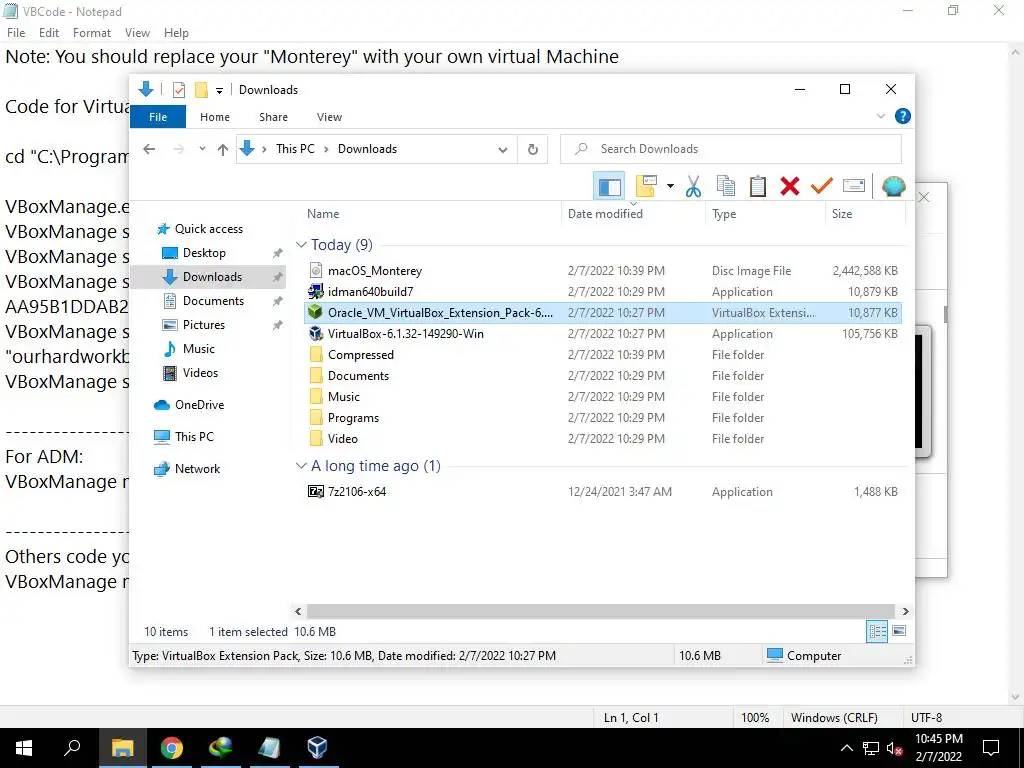
Task: Paste with the clipboard toolbar icon
Action: tap(758, 187)
